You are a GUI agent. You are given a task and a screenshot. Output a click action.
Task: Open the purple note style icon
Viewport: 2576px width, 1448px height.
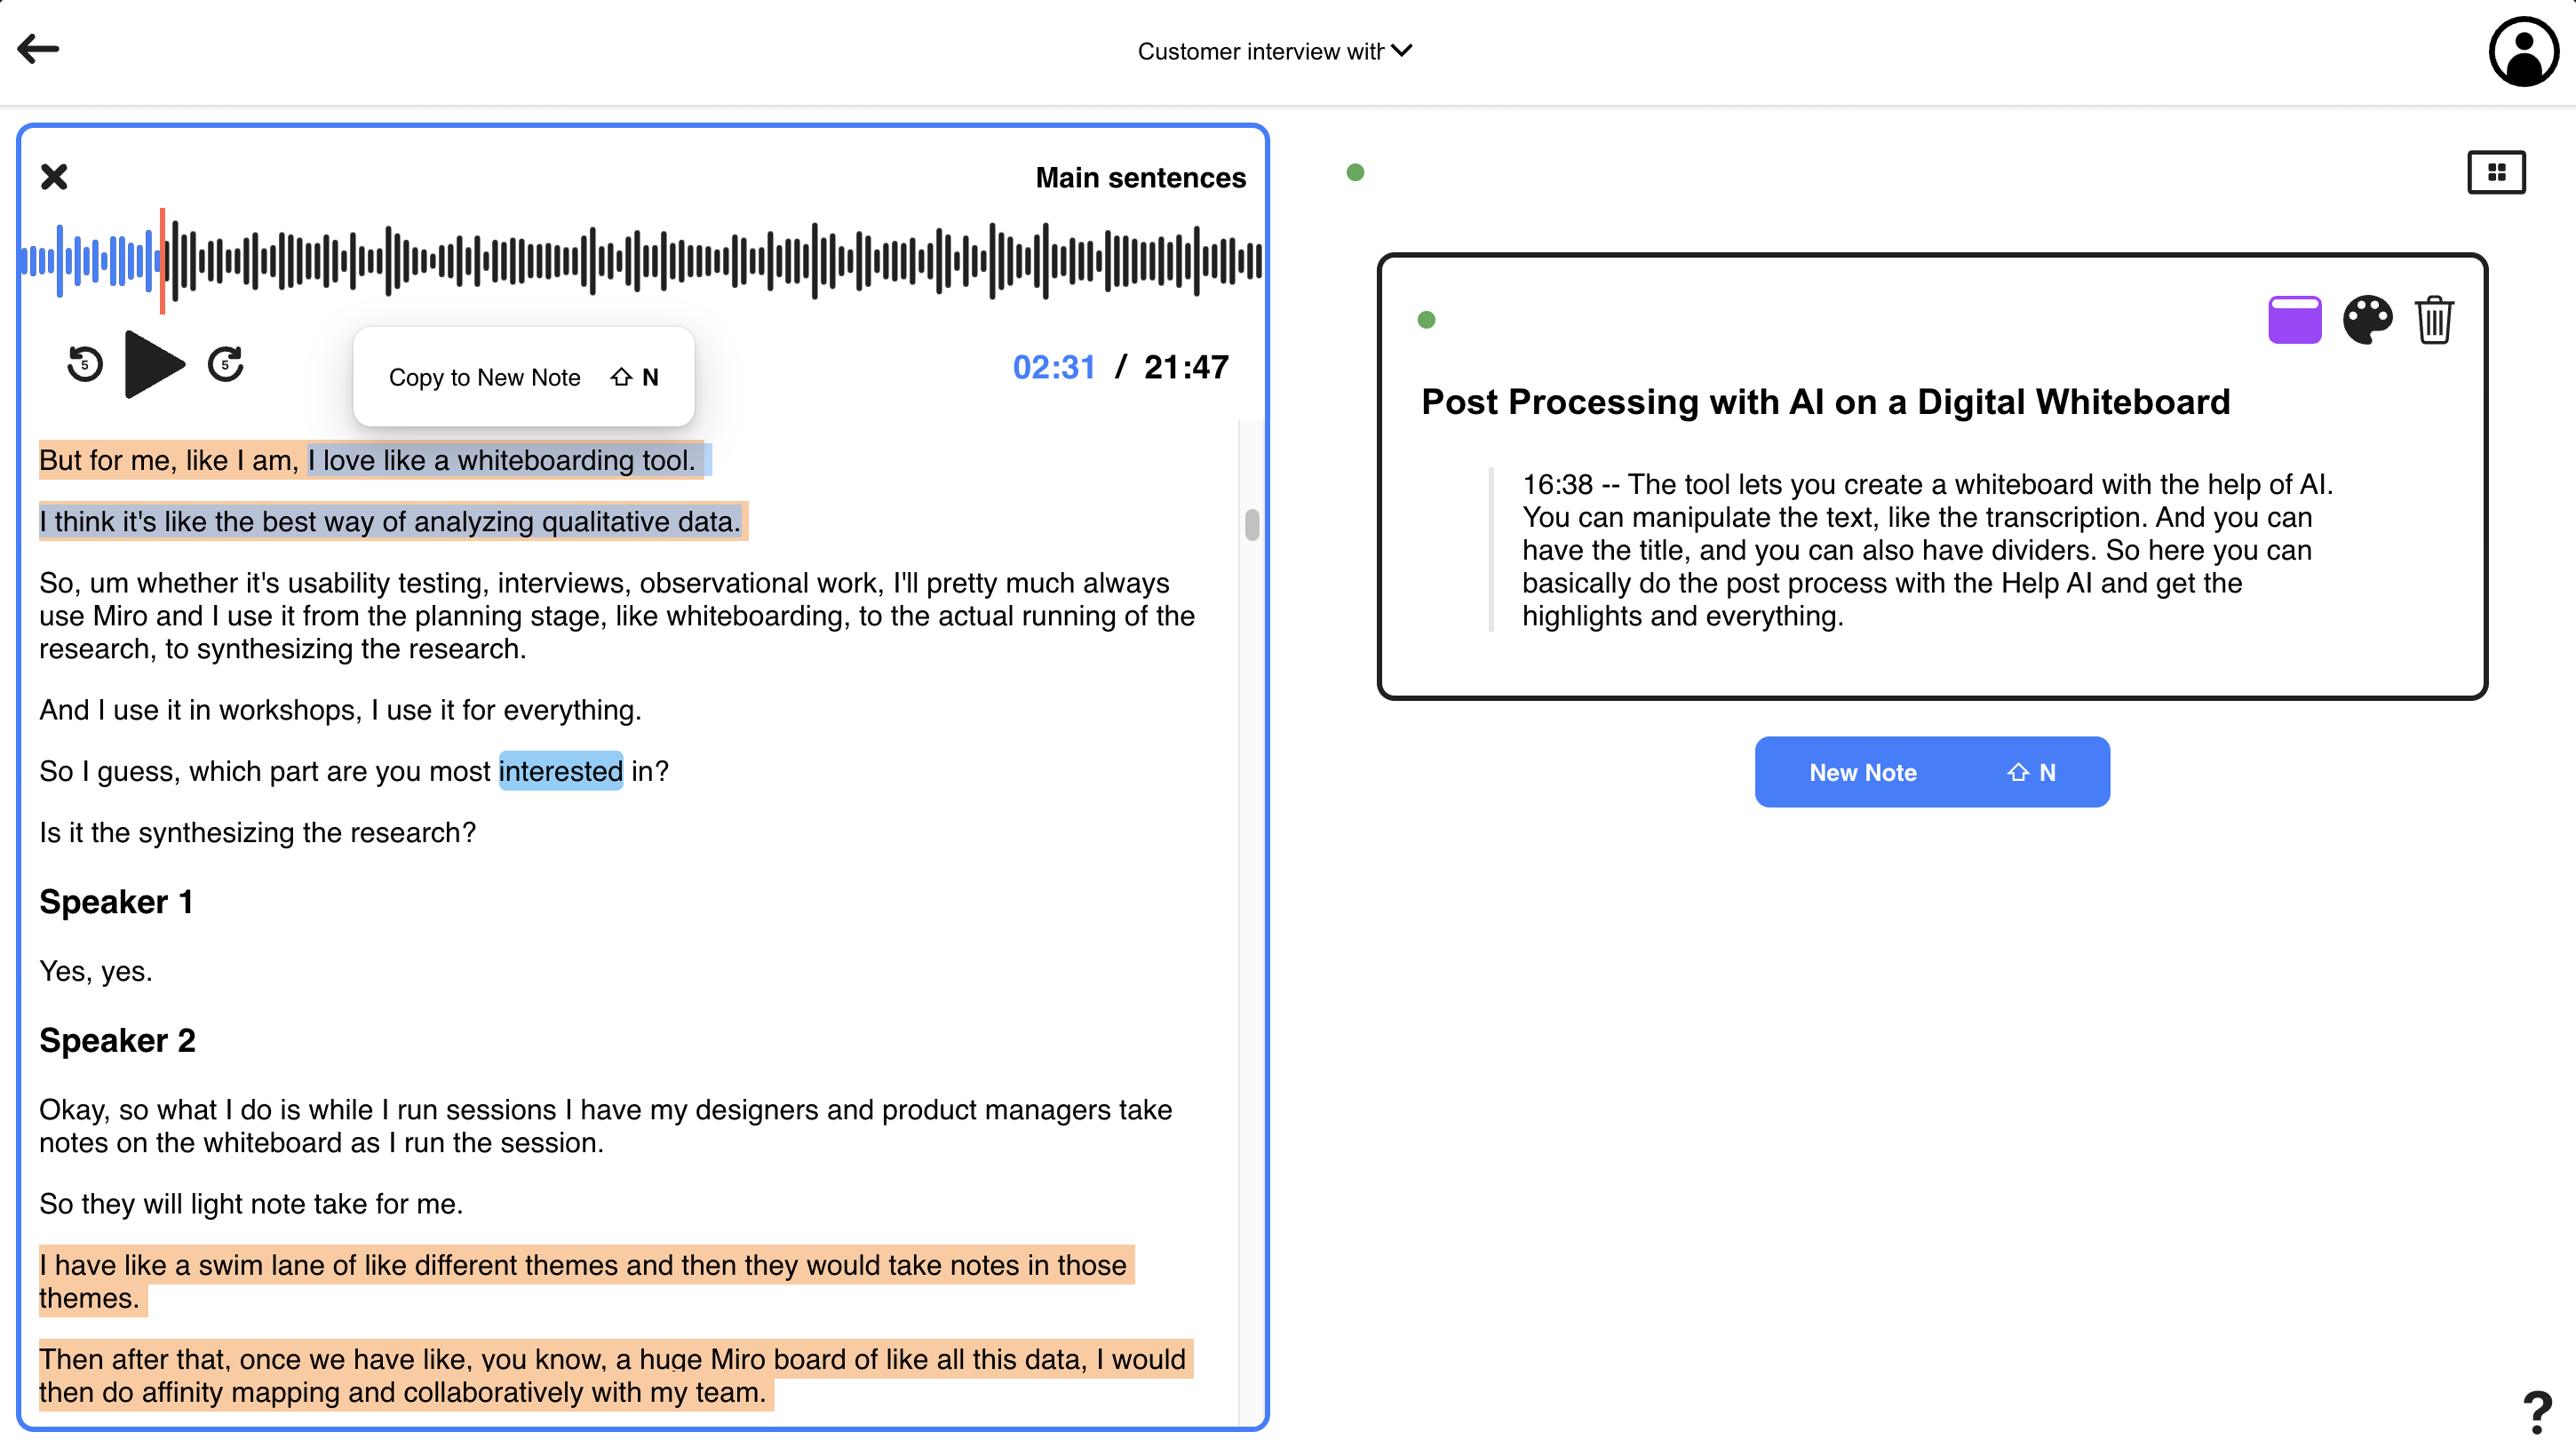point(2295,319)
